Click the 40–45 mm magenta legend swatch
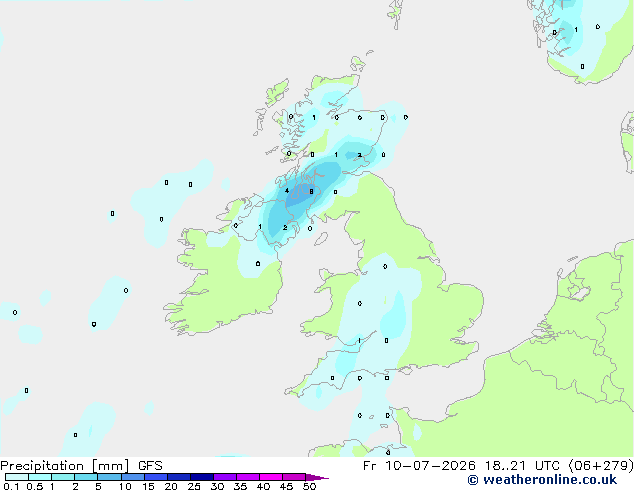Image resolution: width=634 pixels, height=490 pixels. pos(271,477)
